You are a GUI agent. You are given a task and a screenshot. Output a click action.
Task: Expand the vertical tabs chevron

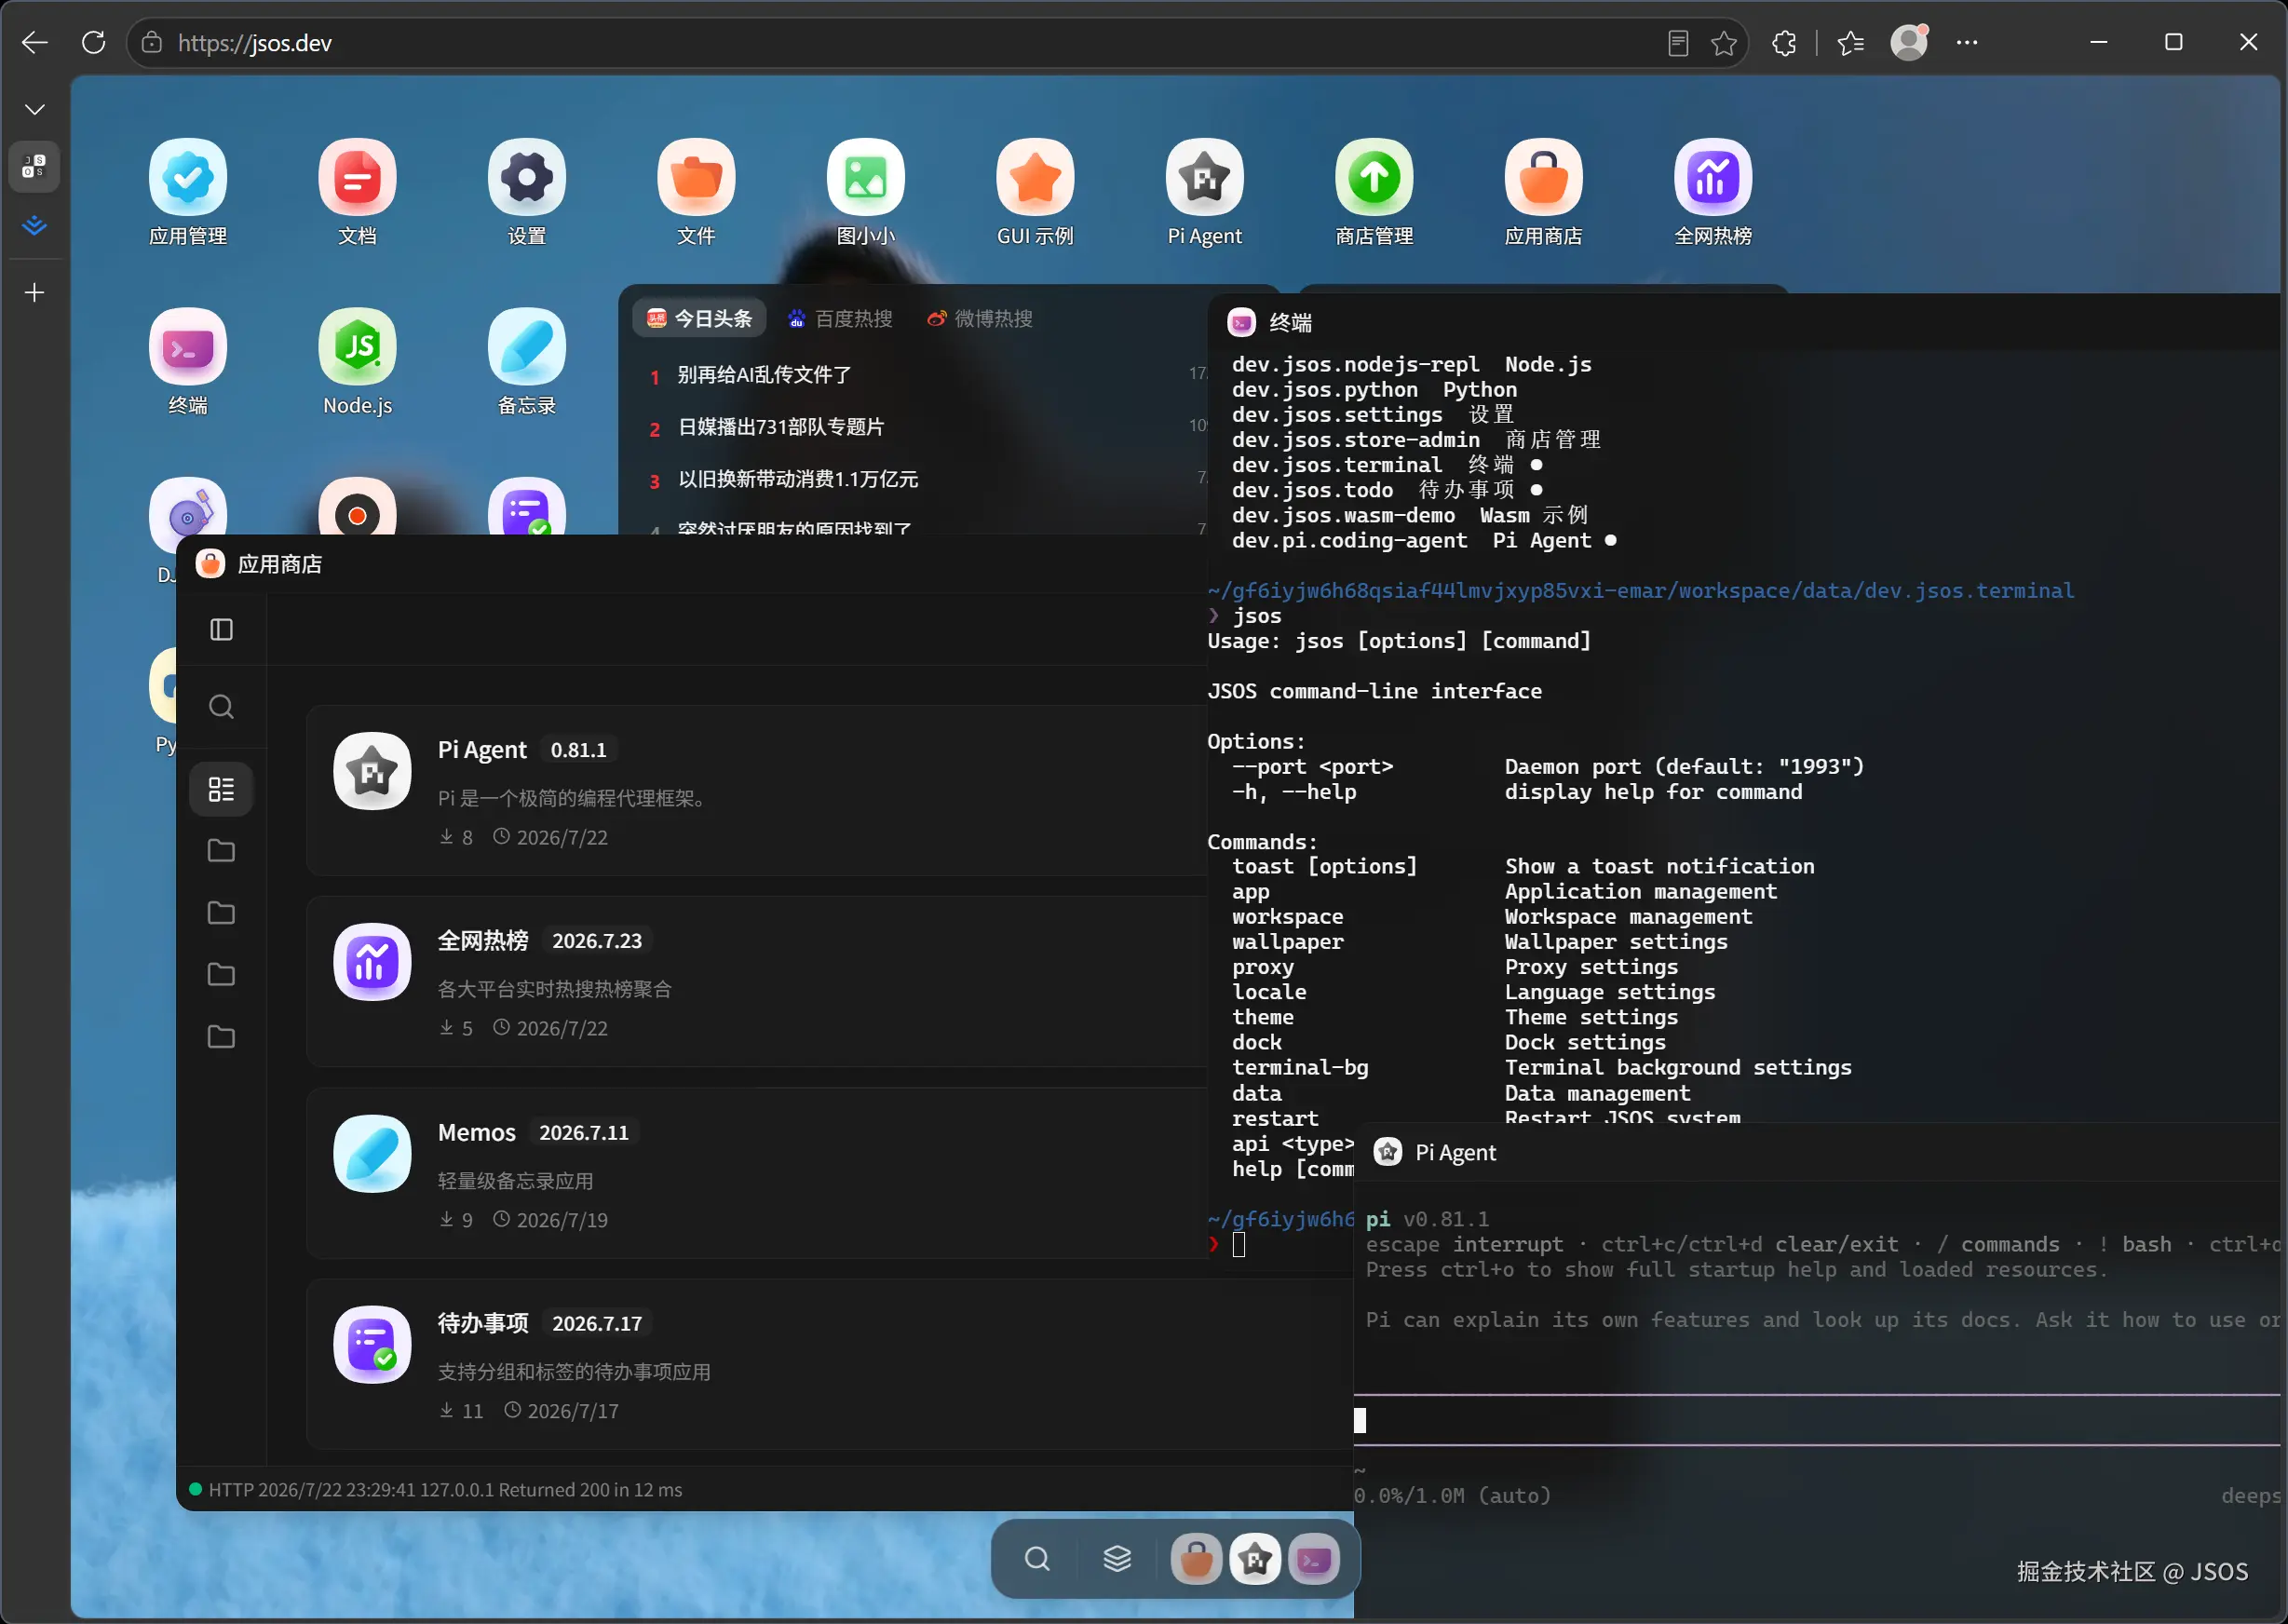coord(35,109)
